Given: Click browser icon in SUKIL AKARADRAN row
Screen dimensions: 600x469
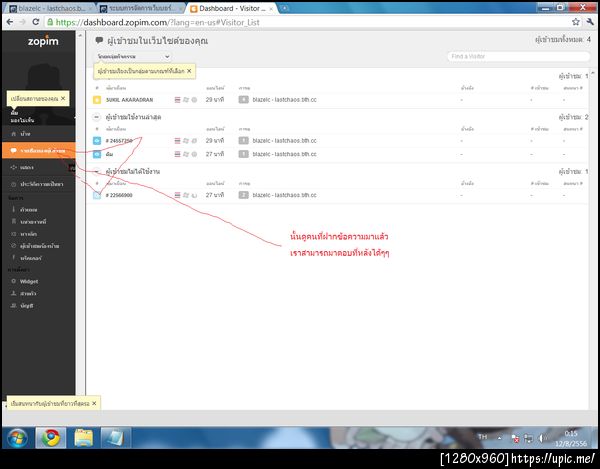Looking at the screenshot, I should (194, 100).
